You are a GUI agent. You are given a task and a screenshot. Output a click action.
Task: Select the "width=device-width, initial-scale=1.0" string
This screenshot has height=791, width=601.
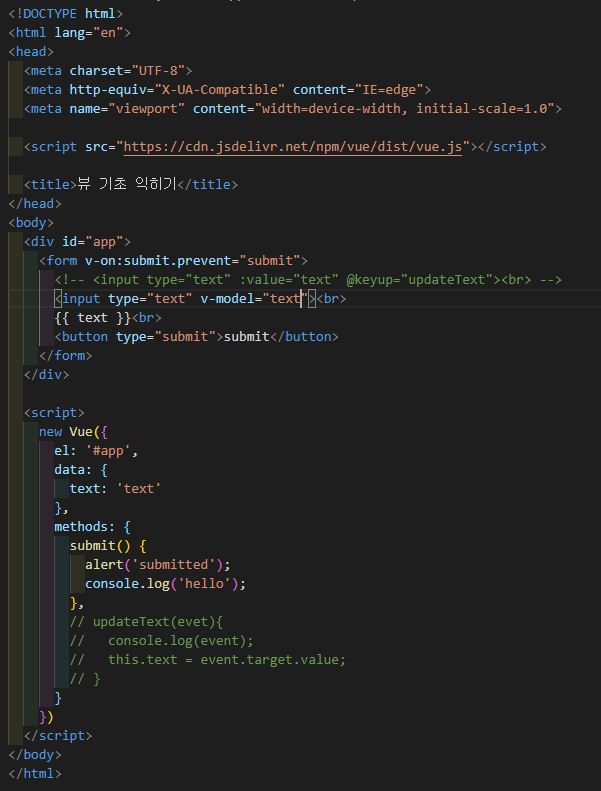404,109
